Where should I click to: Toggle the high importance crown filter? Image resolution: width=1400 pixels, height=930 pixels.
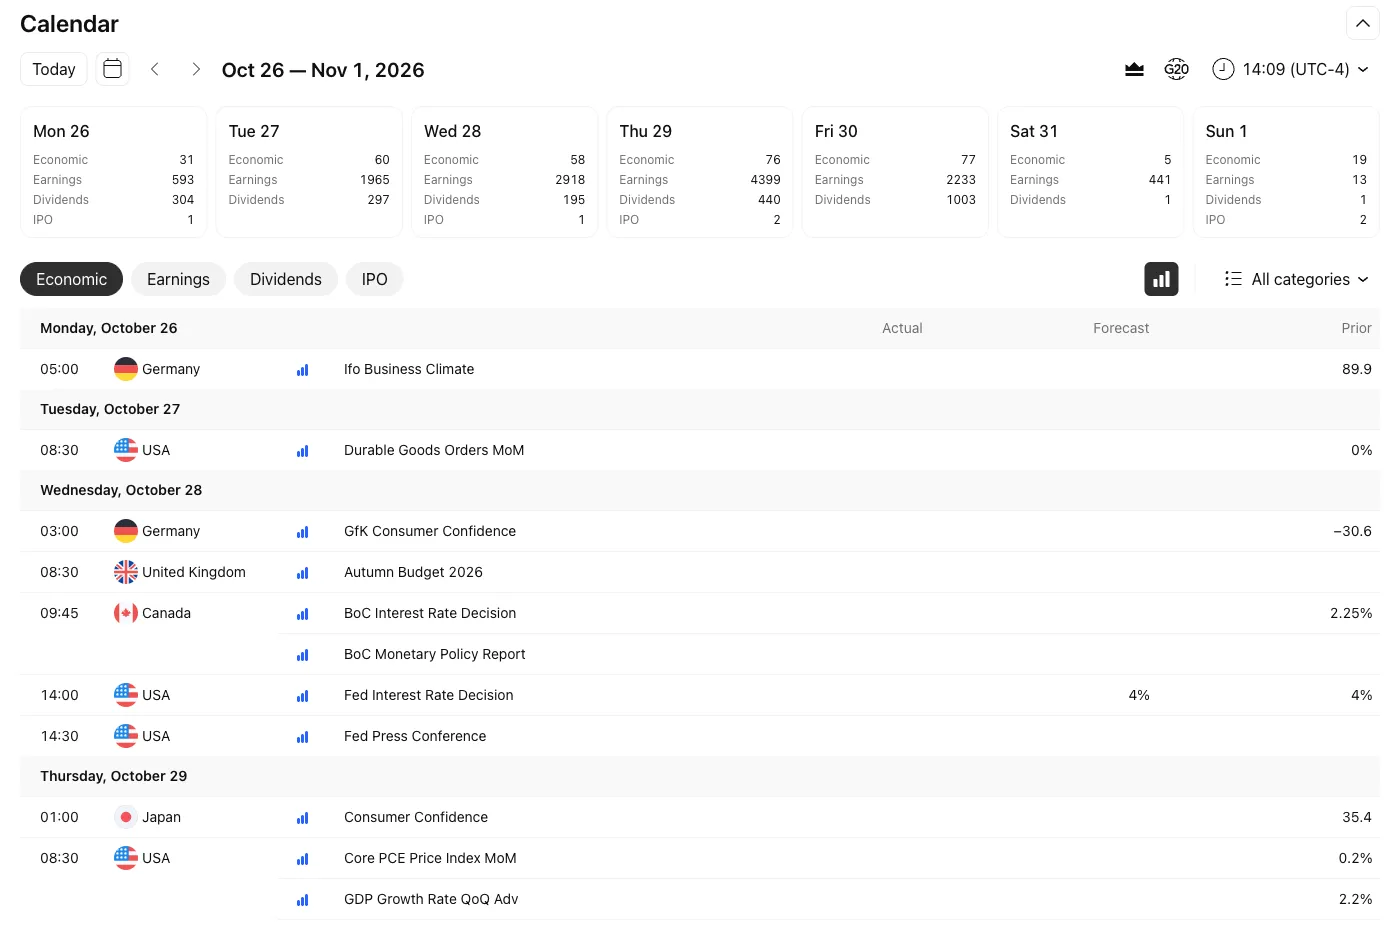(x=1134, y=69)
